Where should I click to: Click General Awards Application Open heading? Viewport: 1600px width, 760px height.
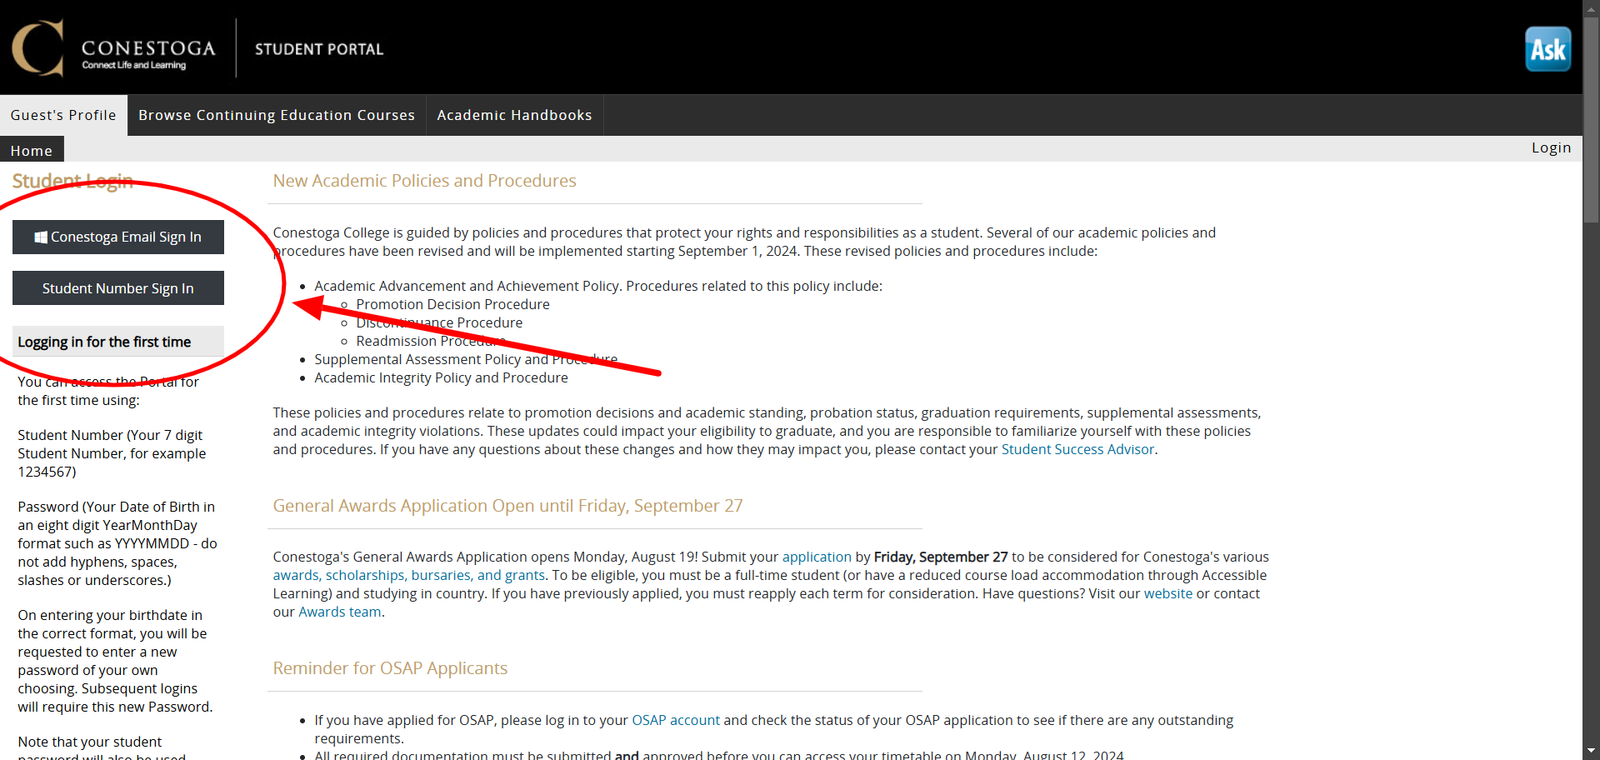point(508,506)
